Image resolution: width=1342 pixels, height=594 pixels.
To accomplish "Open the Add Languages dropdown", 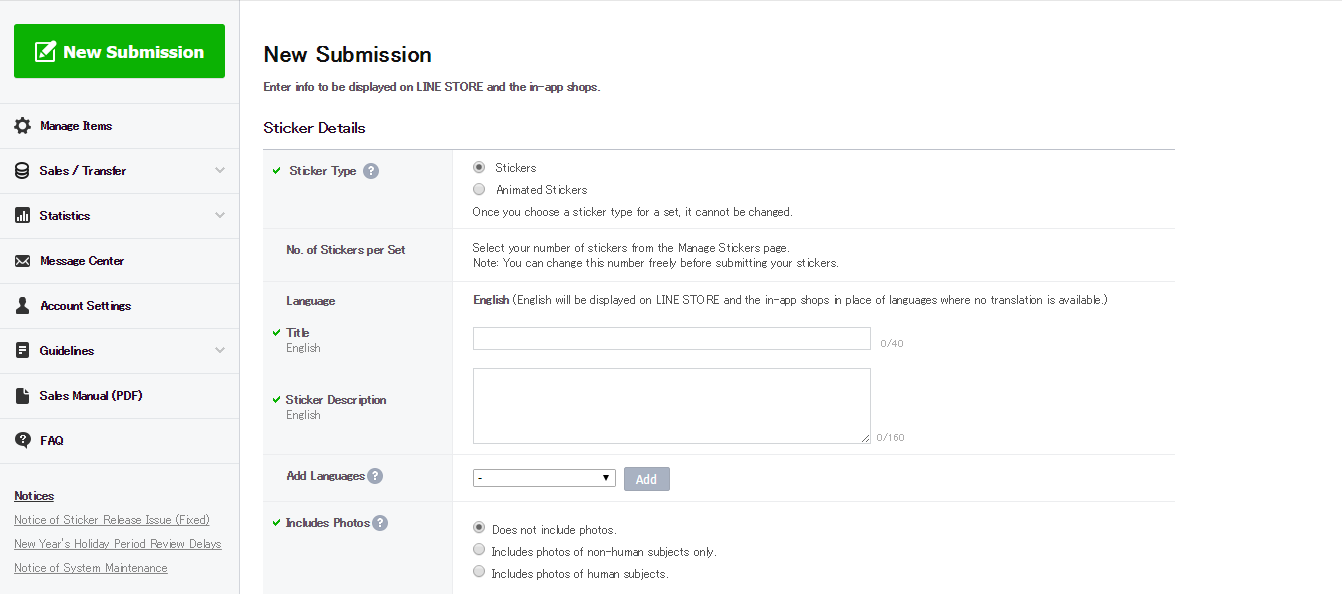I will point(544,478).
